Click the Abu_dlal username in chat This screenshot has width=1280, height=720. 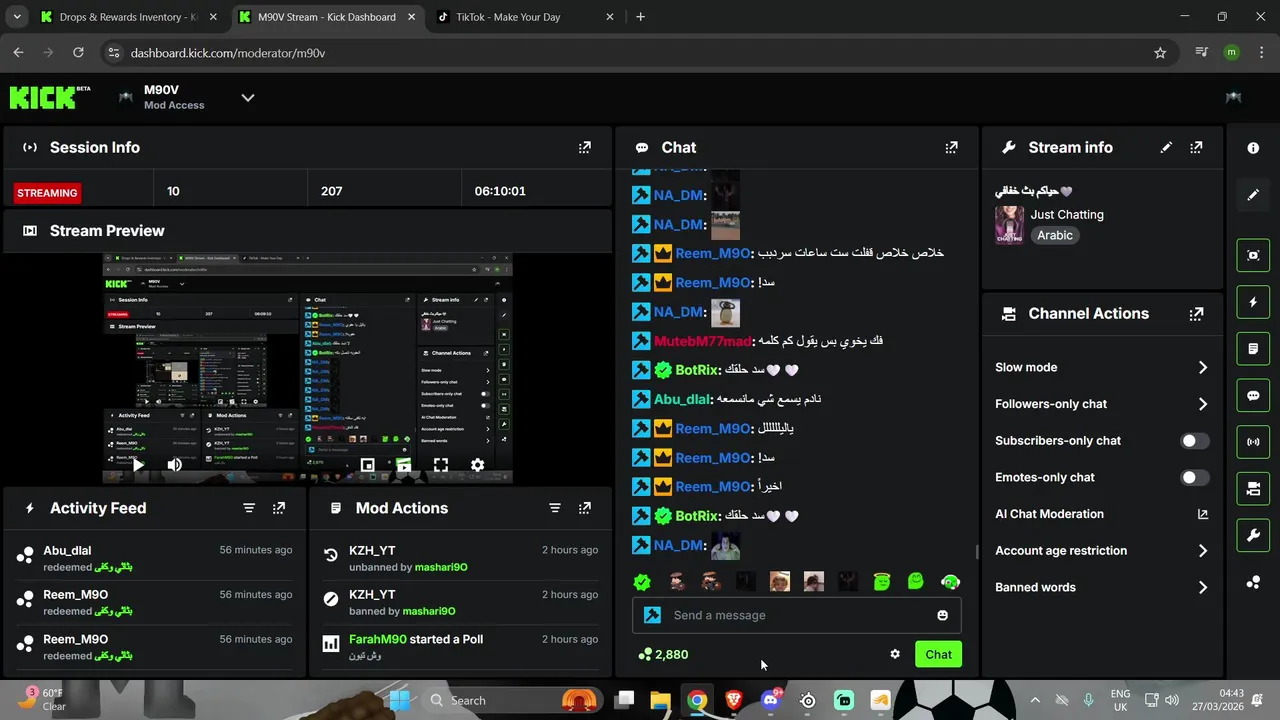click(681, 399)
